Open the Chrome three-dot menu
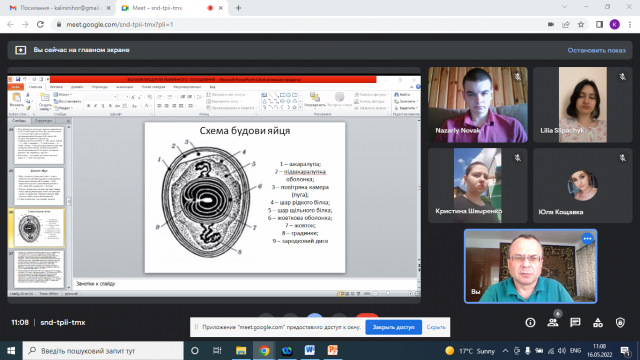640x360 pixels. (x=630, y=24)
